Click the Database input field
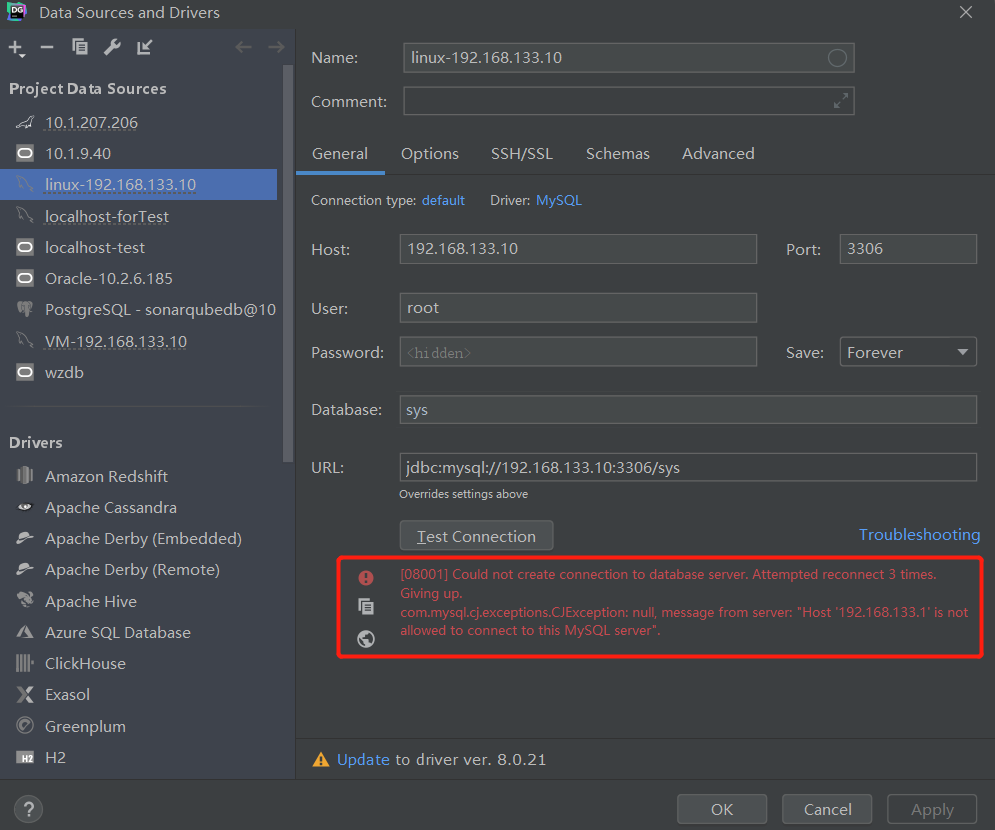 click(688, 409)
